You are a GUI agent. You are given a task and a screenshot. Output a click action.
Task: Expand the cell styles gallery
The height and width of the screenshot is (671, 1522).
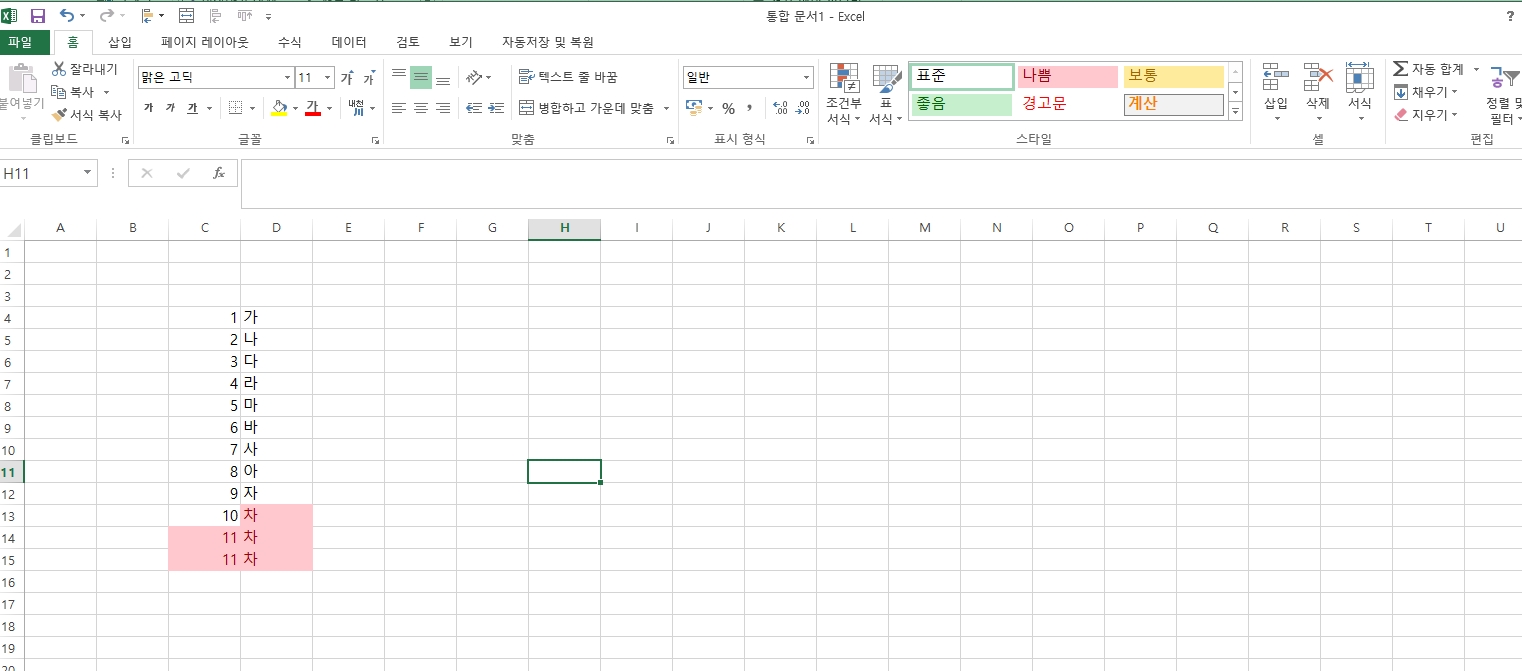click(1235, 112)
